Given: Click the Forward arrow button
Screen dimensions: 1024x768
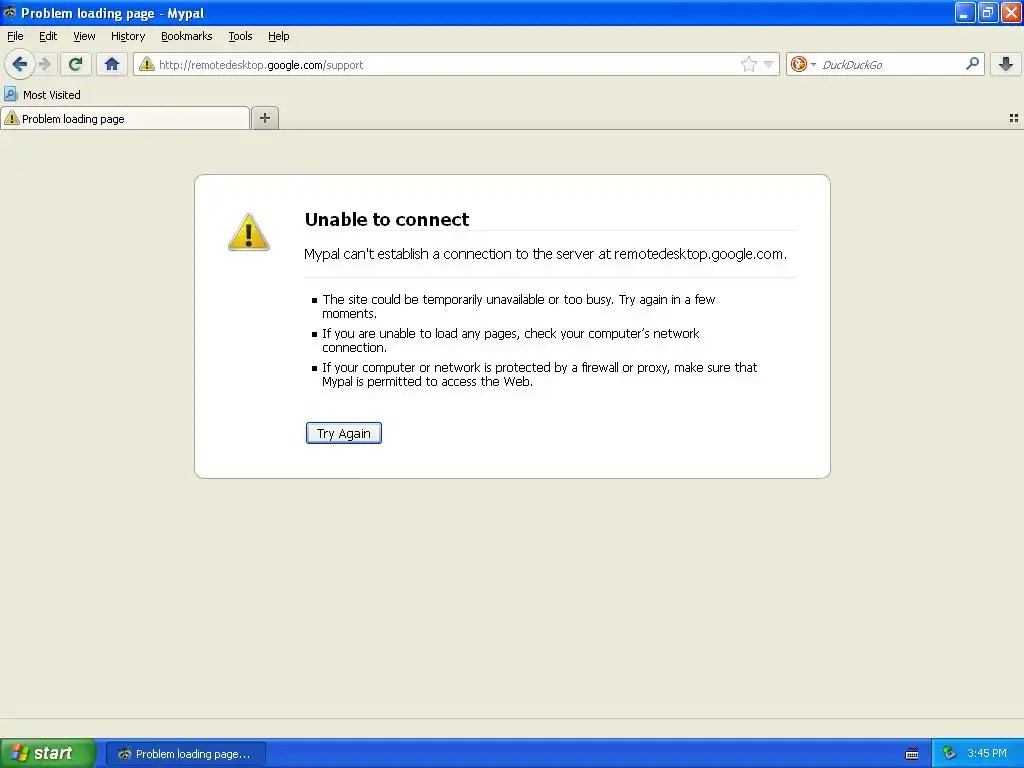Looking at the screenshot, I should [45, 64].
